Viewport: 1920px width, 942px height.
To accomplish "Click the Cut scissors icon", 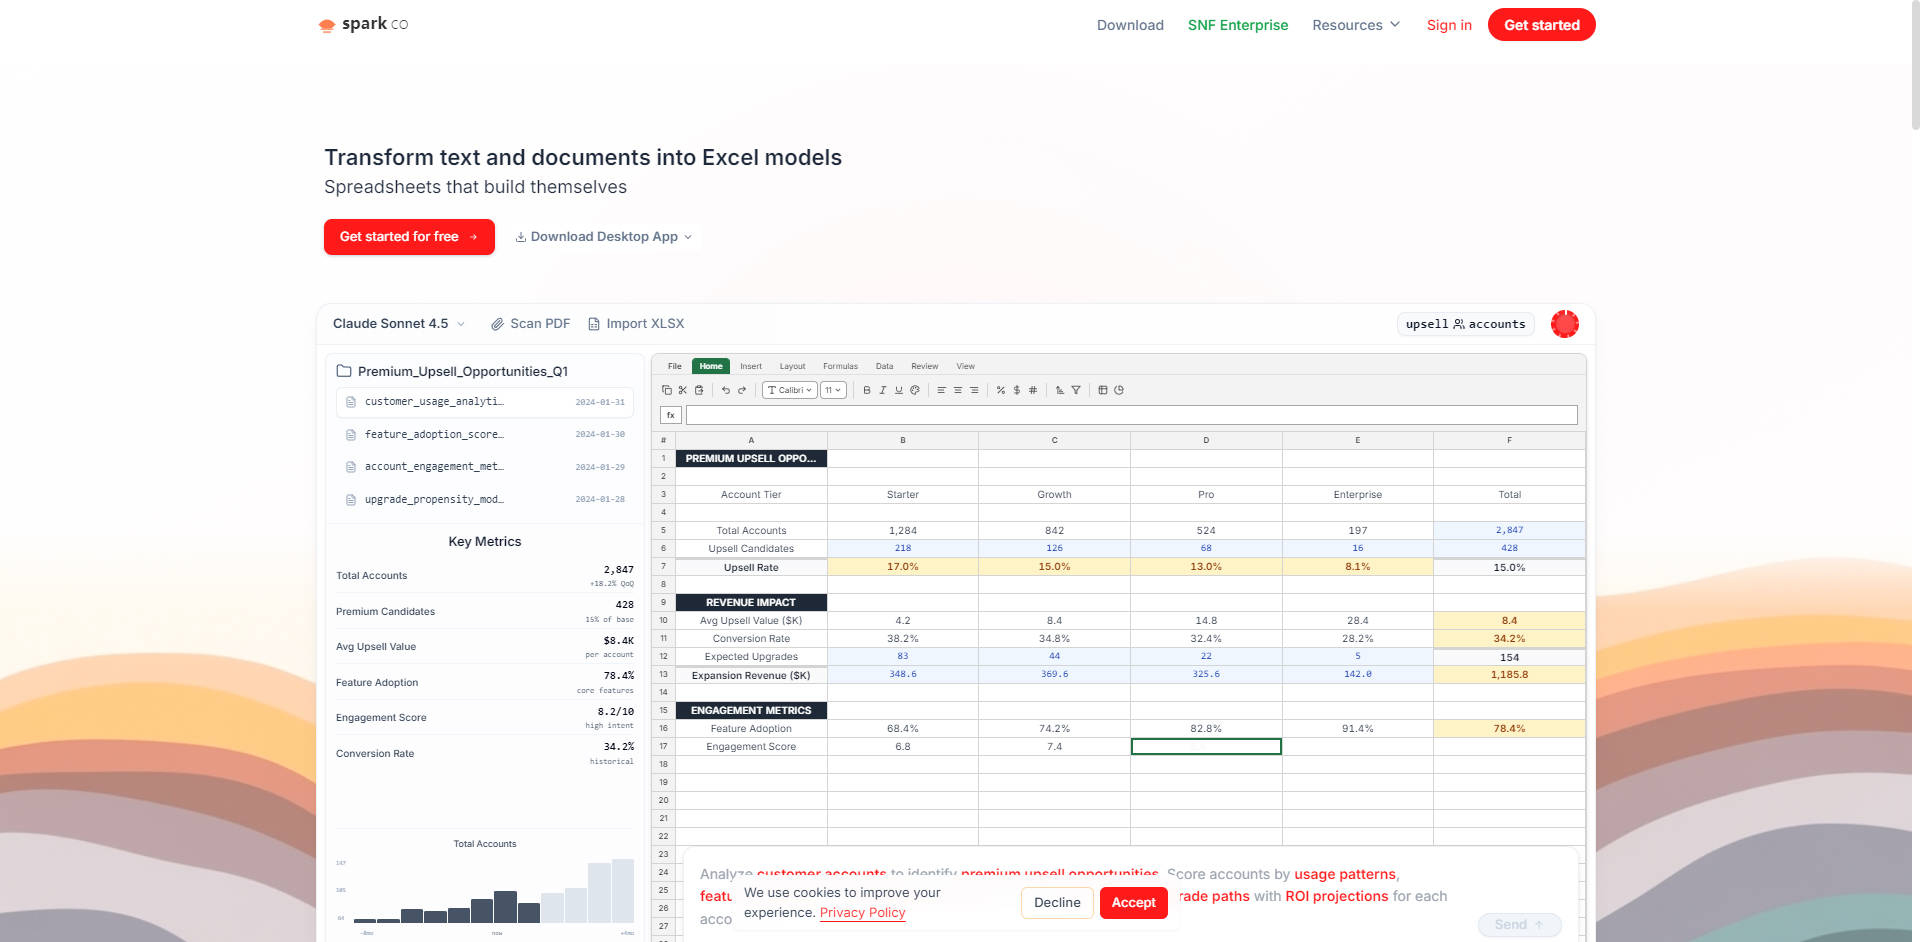I will 683,390.
